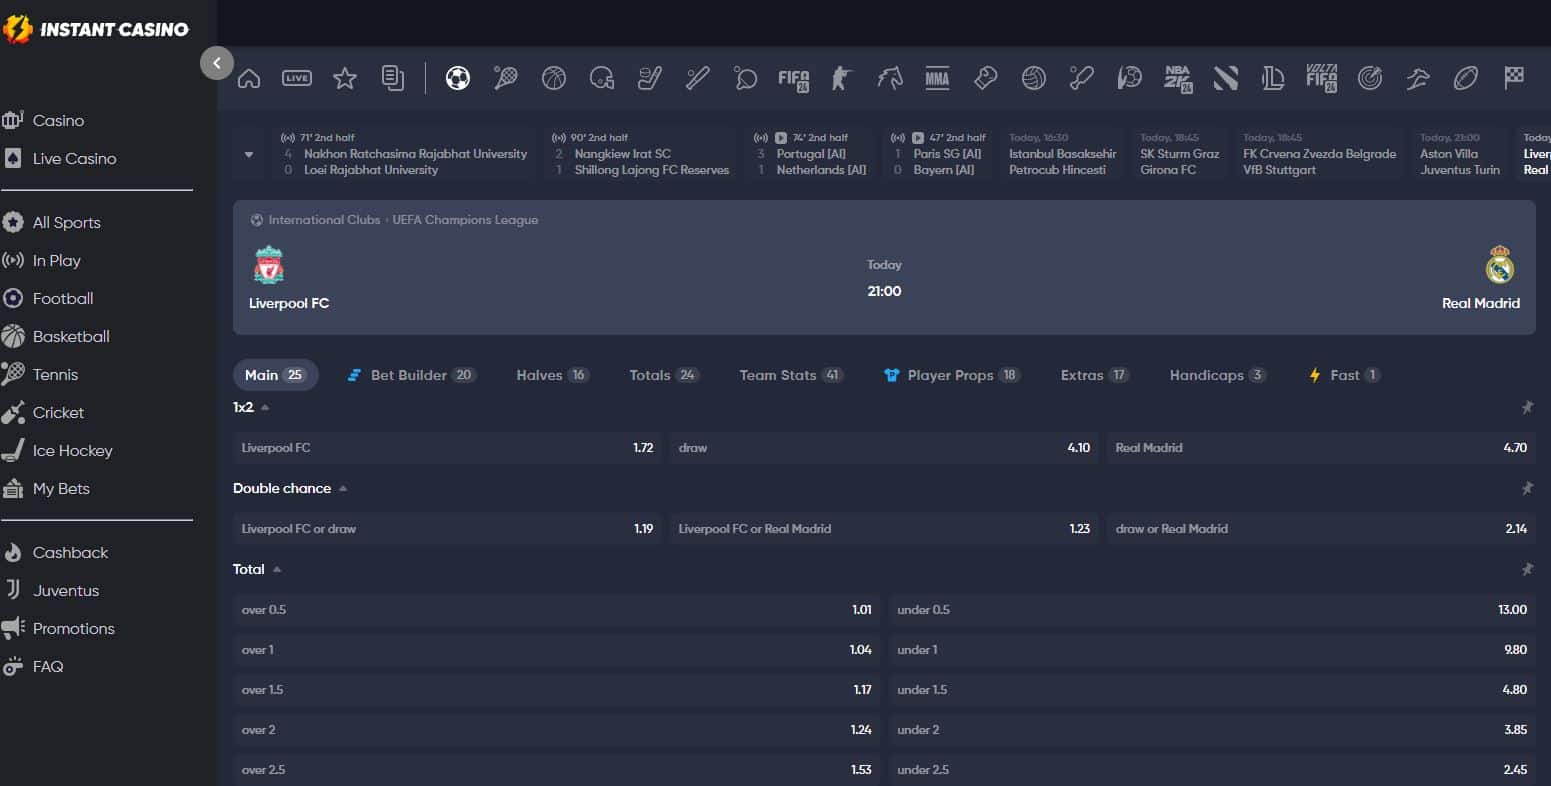The image size is (1551, 786).
Task: Open the Counter-Strike shooter icon
Action: [x=841, y=78]
